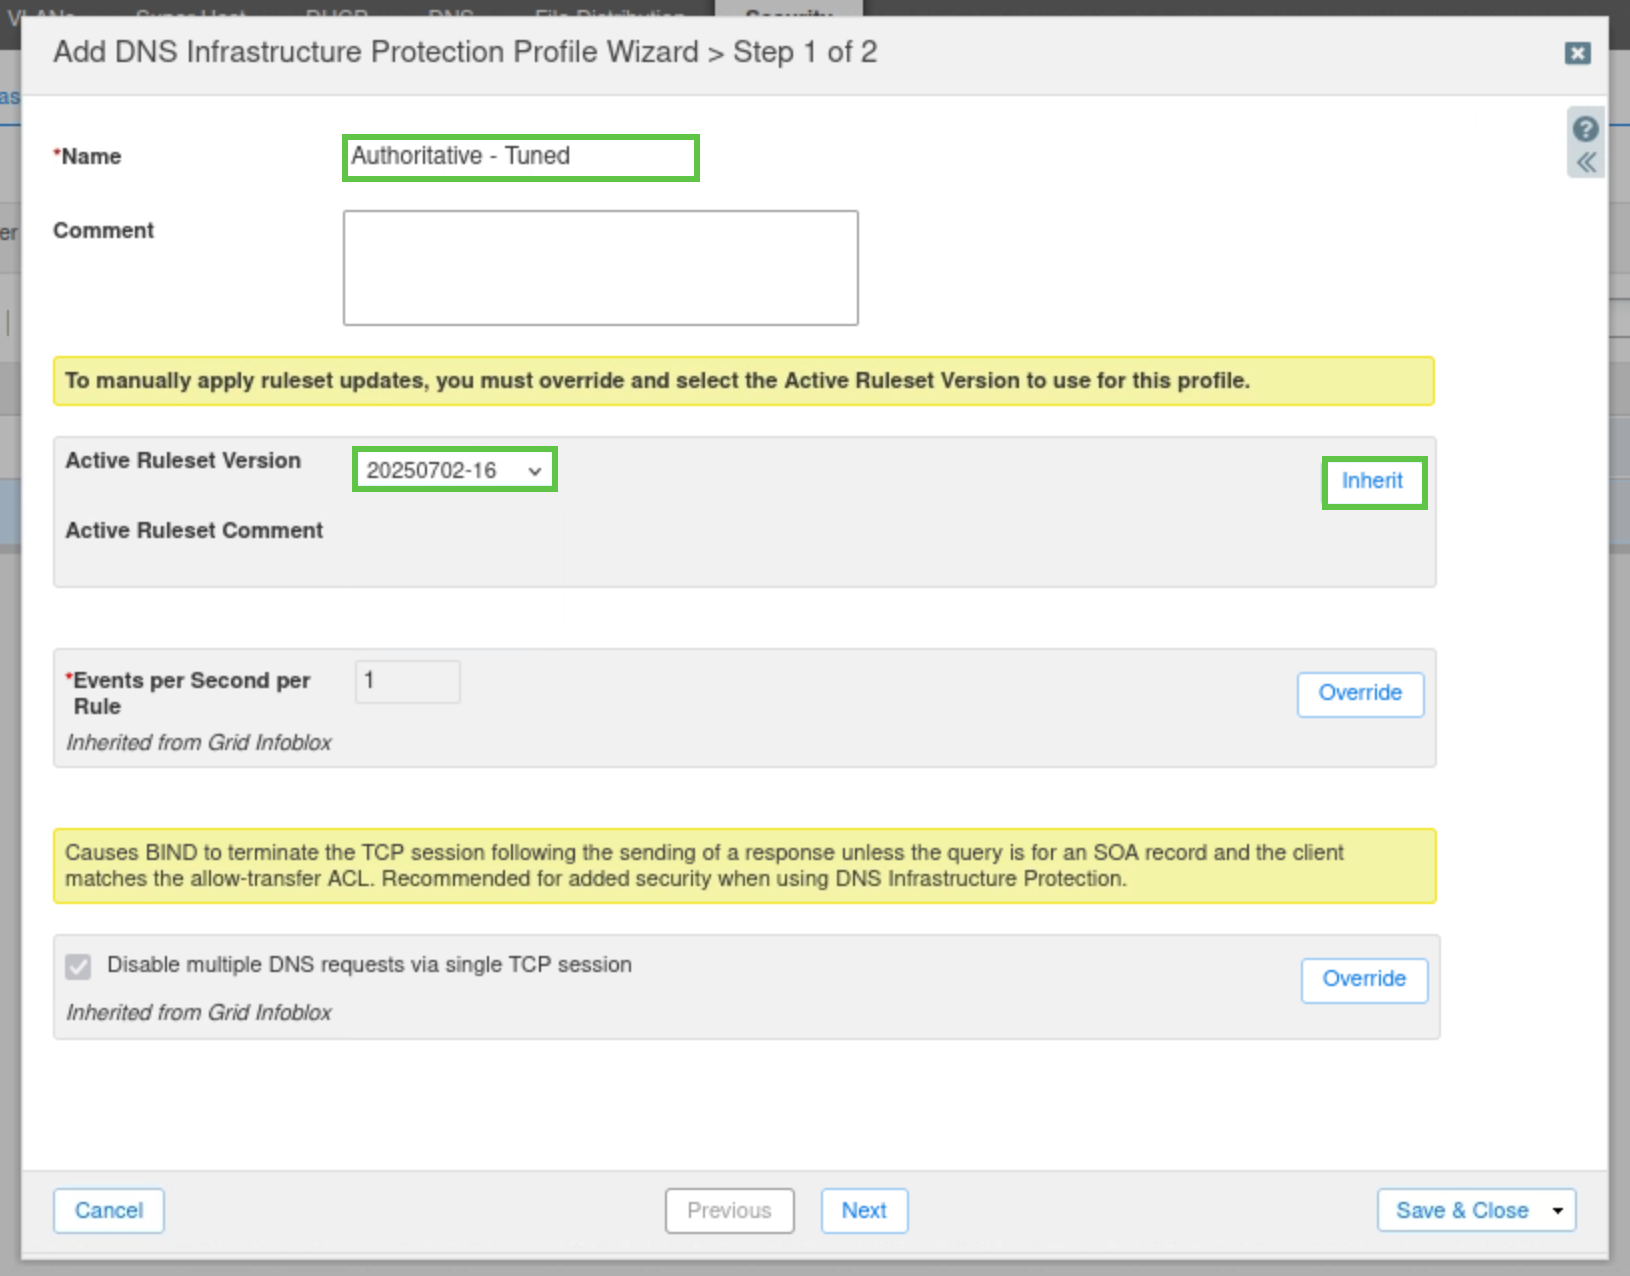Expand the Save & Close dropdown arrow
This screenshot has width=1630, height=1276.
tap(1558, 1211)
